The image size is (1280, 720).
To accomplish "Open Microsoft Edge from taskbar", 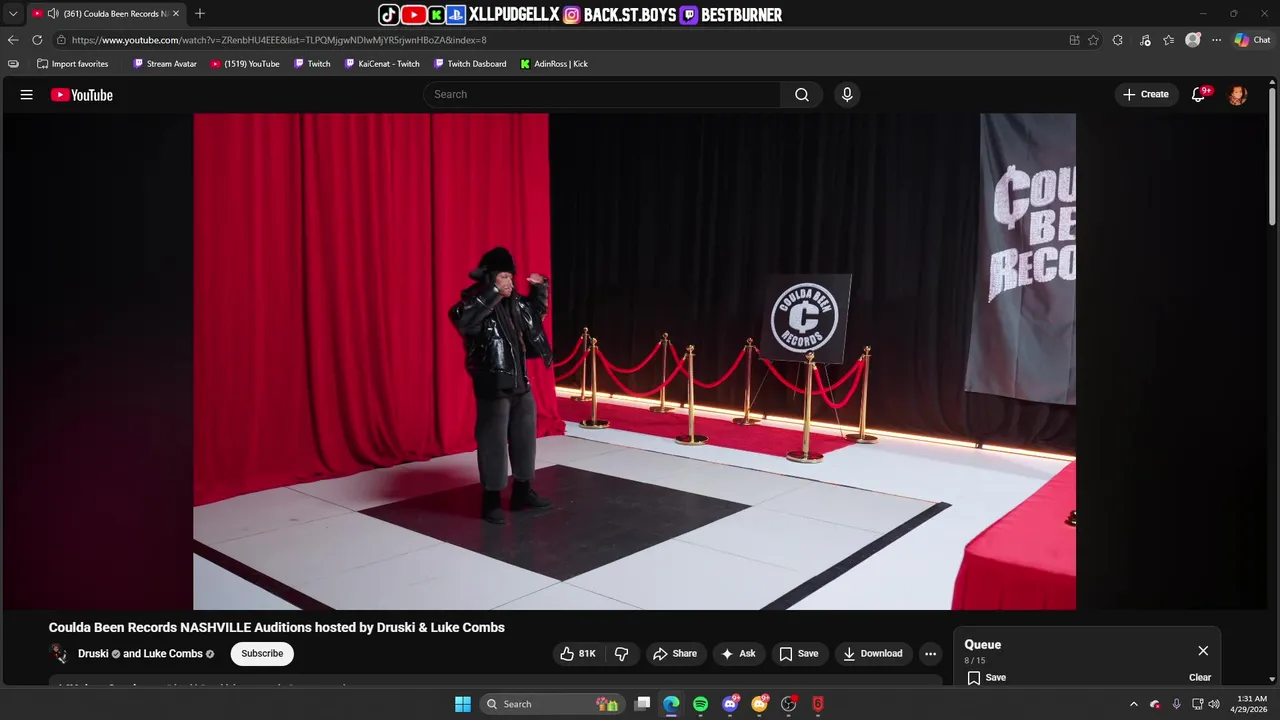I will click(x=671, y=704).
